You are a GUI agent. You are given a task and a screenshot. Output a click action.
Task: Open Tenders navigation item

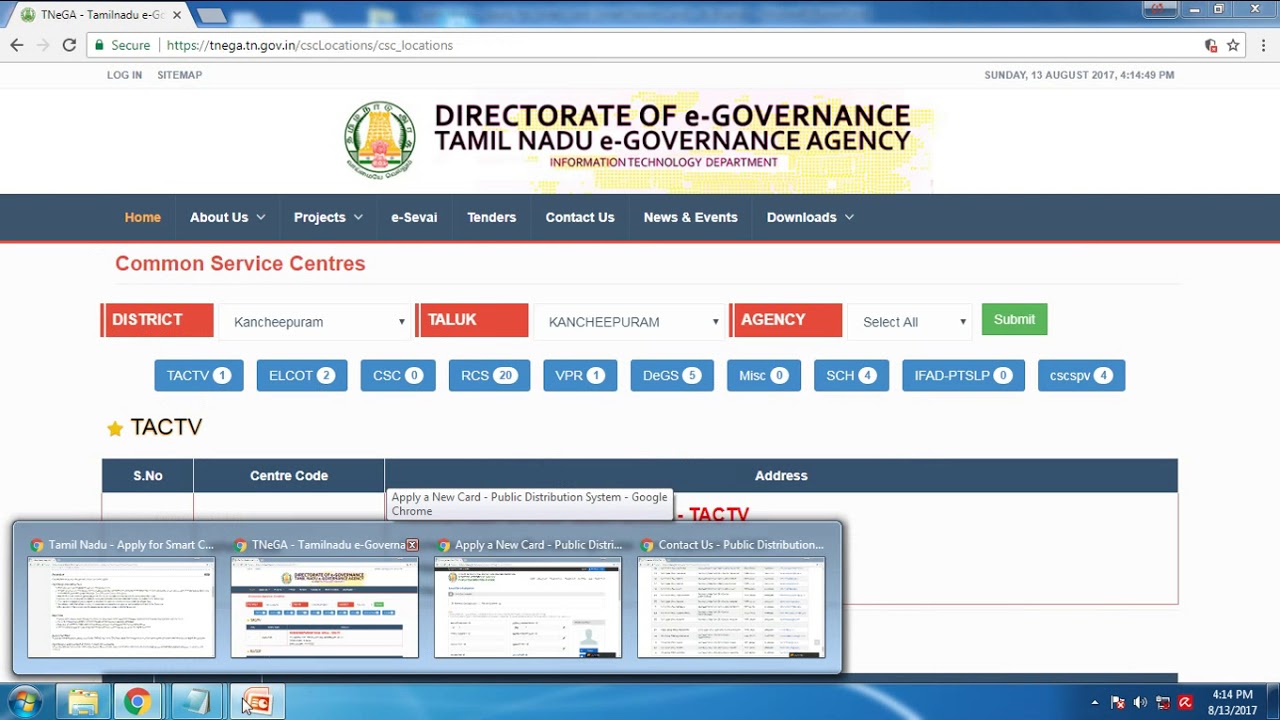coord(491,217)
